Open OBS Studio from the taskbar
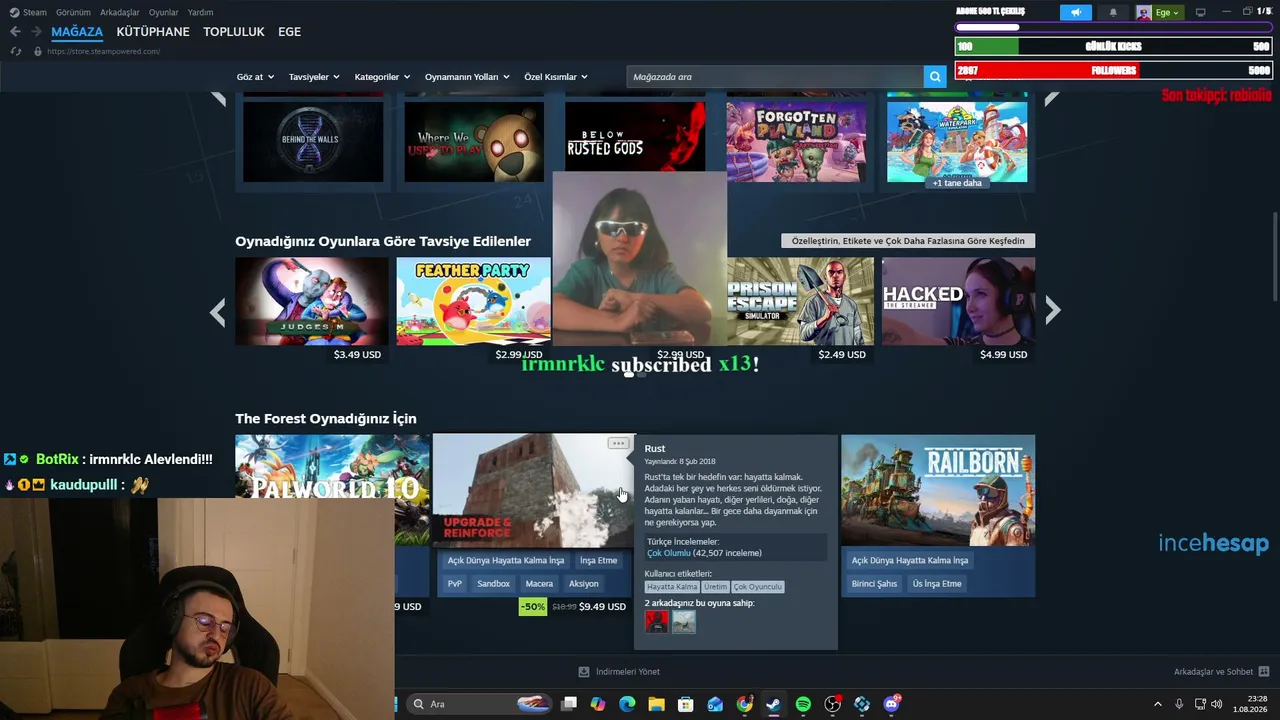Screen dimensions: 1280x720 [x=833, y=704]
